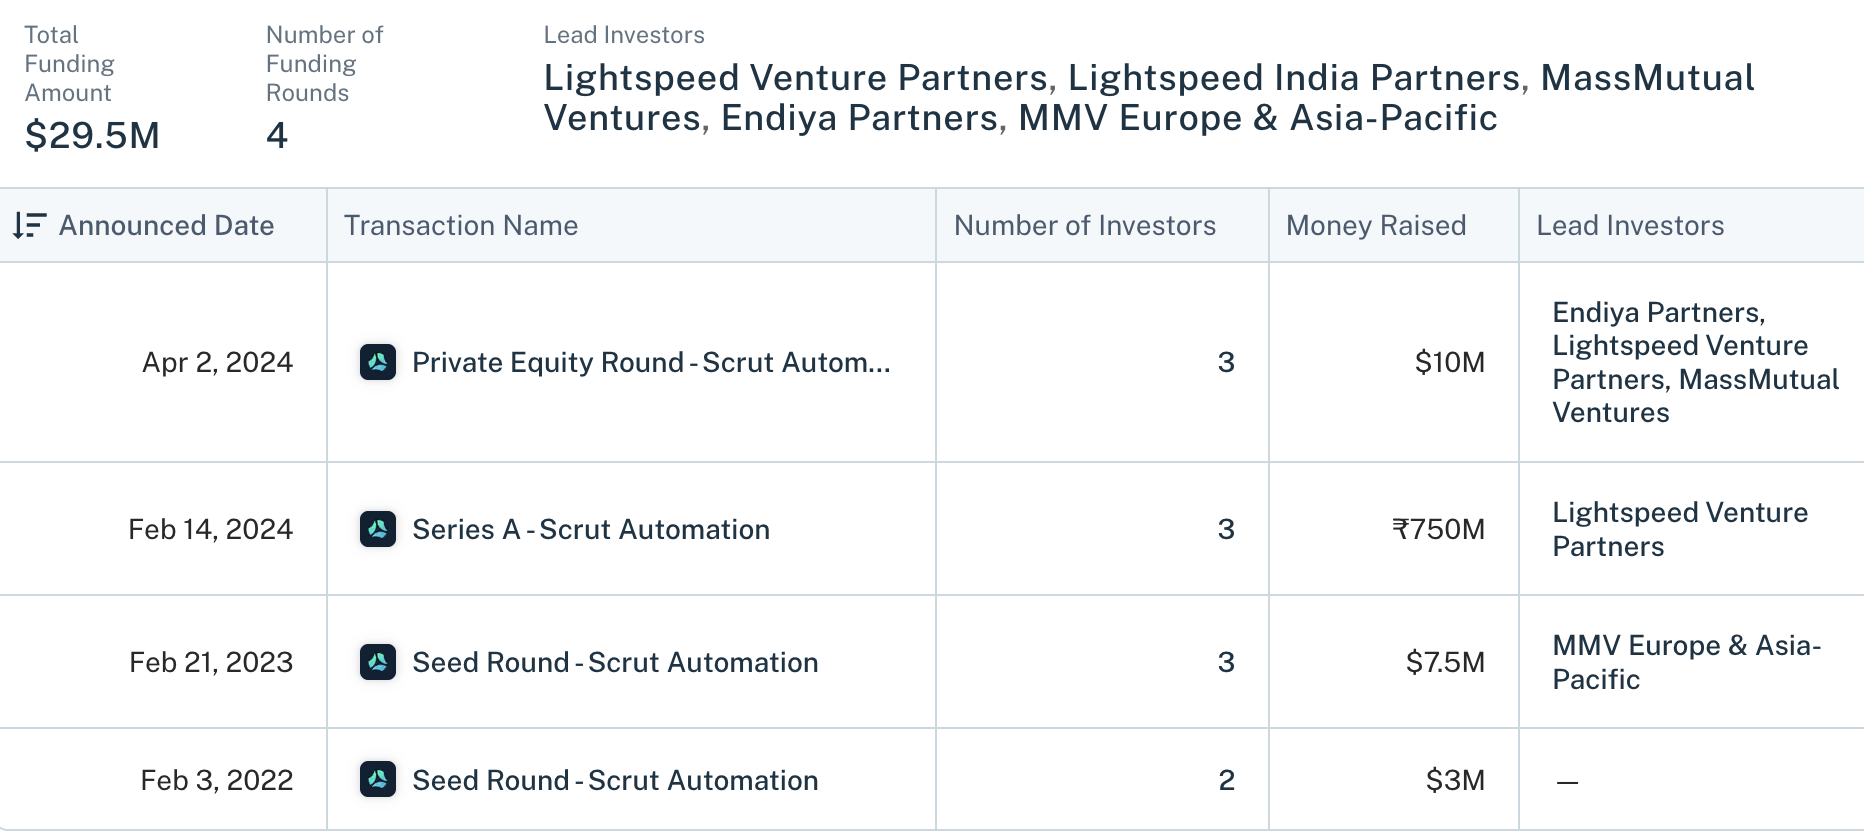Click the Lead Investors table column header

[1630, 225]
